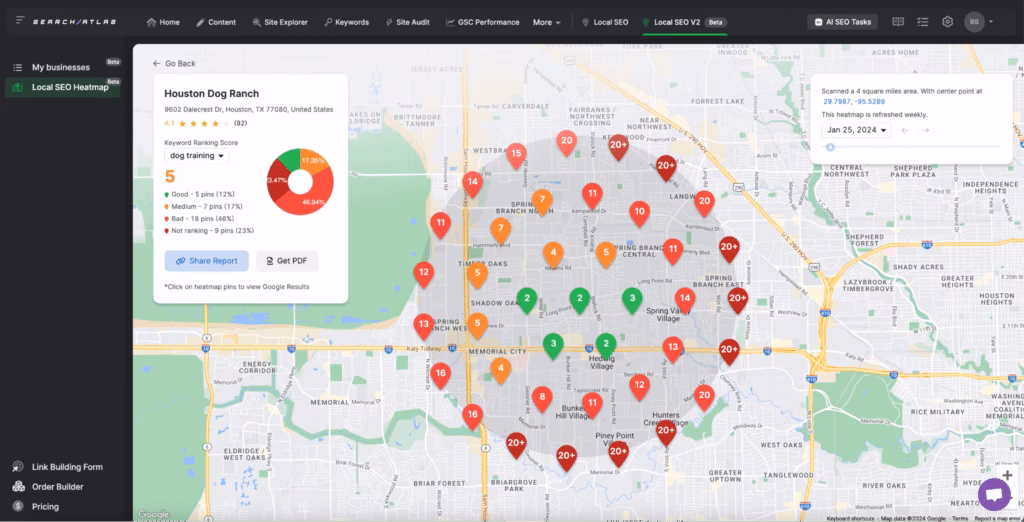Click the next date arrow
Viewport: 1024px width, 522px height.
(x=926, y=130)
